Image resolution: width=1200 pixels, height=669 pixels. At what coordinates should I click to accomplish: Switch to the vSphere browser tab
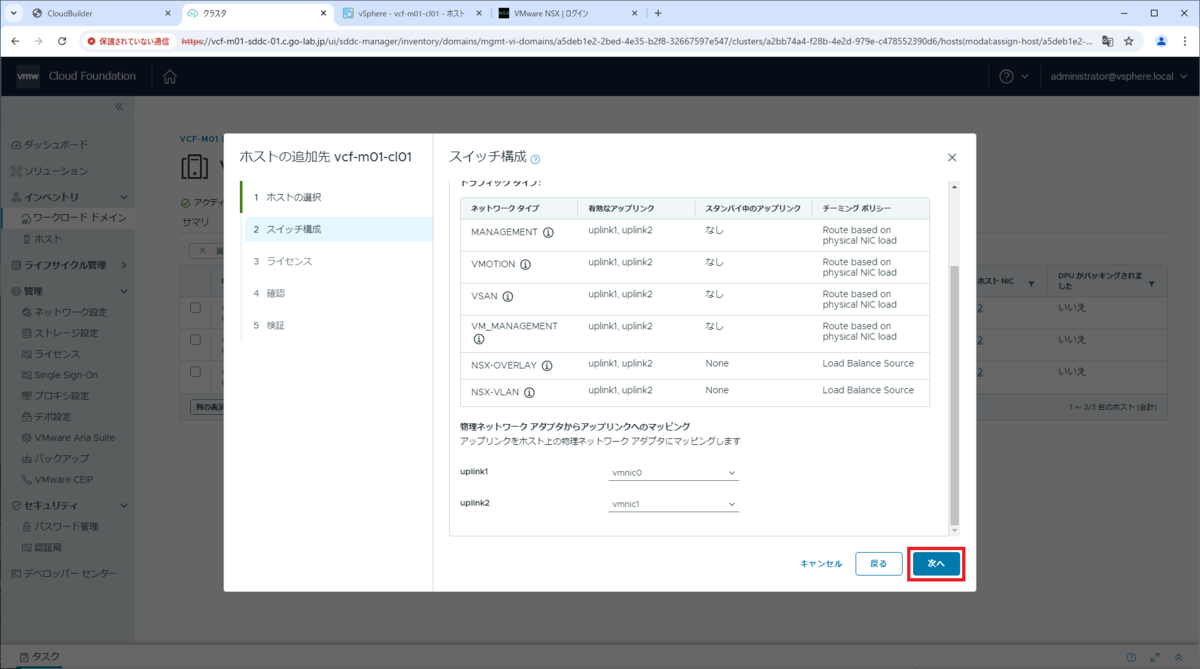click(410, 13)
